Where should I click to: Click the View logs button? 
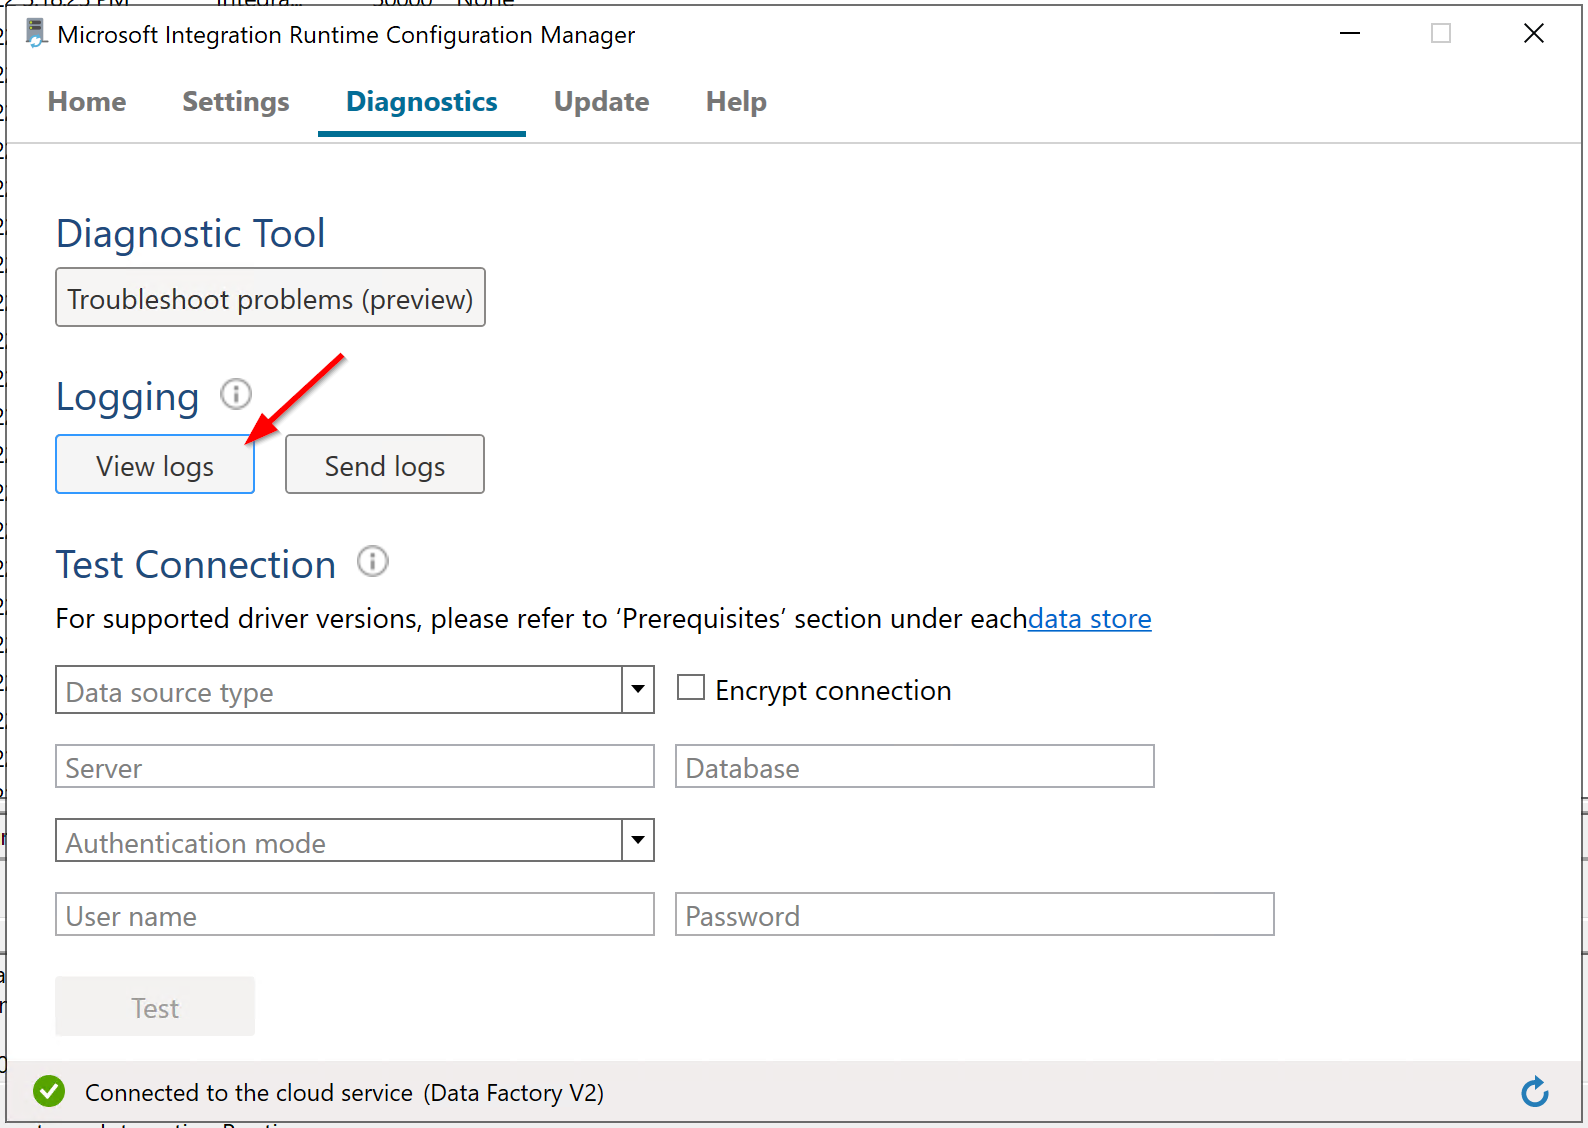click(x=155, y=465)
